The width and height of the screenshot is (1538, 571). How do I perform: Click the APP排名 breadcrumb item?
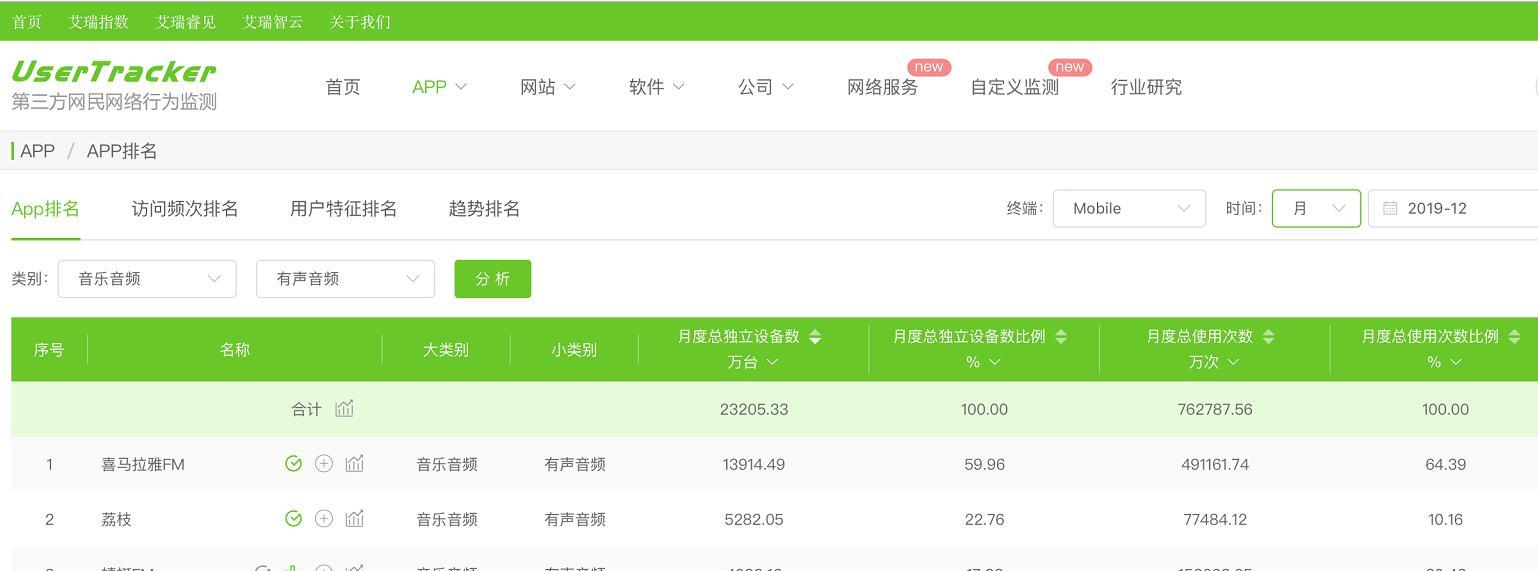click(x=122, y=151)
